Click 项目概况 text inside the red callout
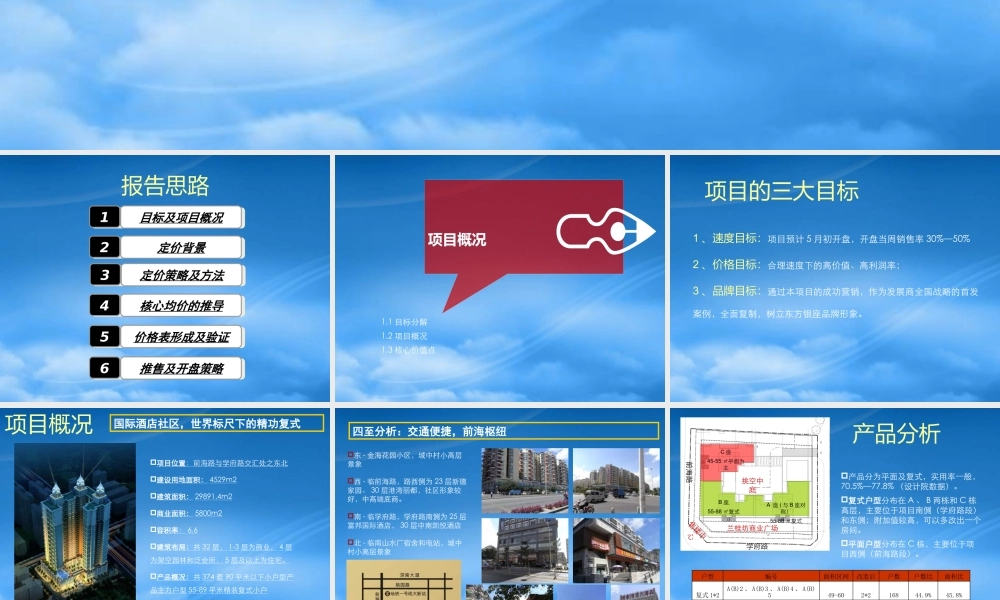 (457, 240)
